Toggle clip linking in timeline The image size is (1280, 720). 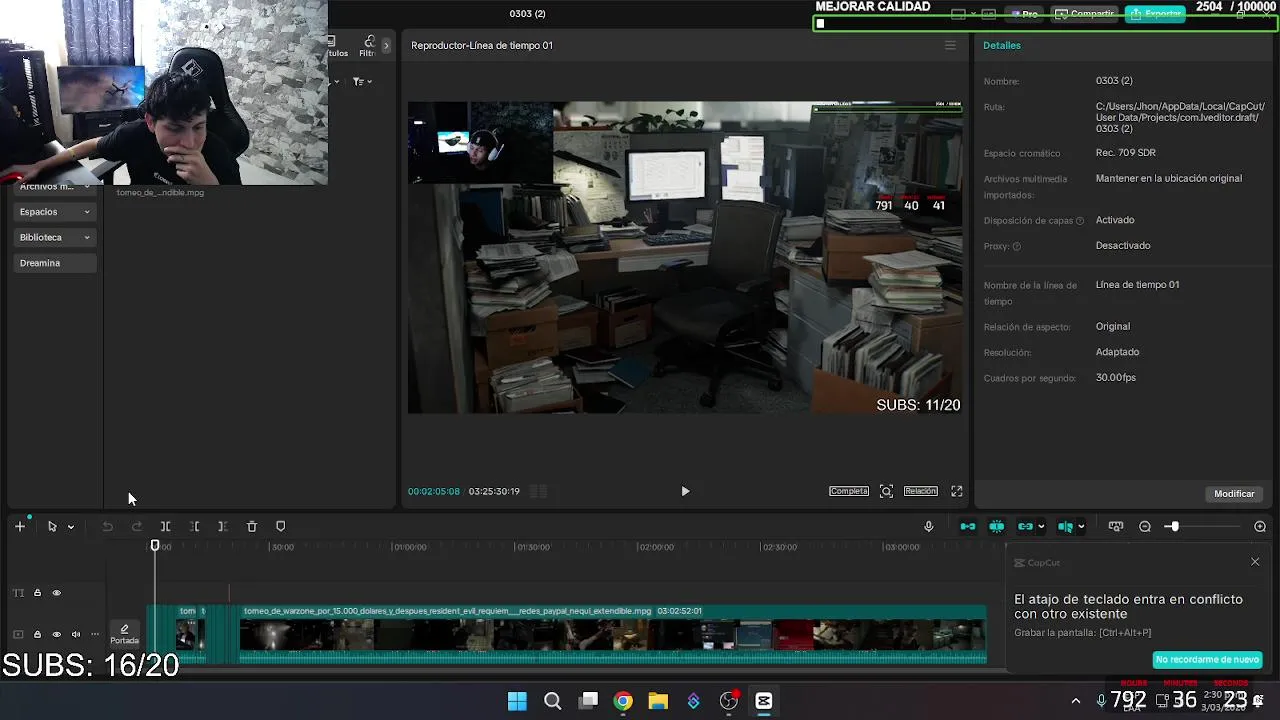[1025, 526]
